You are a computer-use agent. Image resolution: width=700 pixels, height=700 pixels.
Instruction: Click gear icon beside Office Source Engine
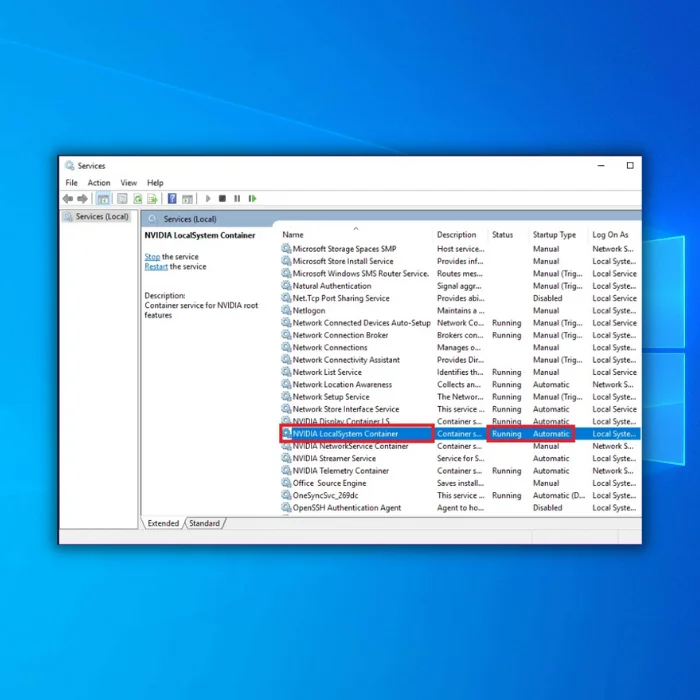pyautogui.click(x=286, y=483)
